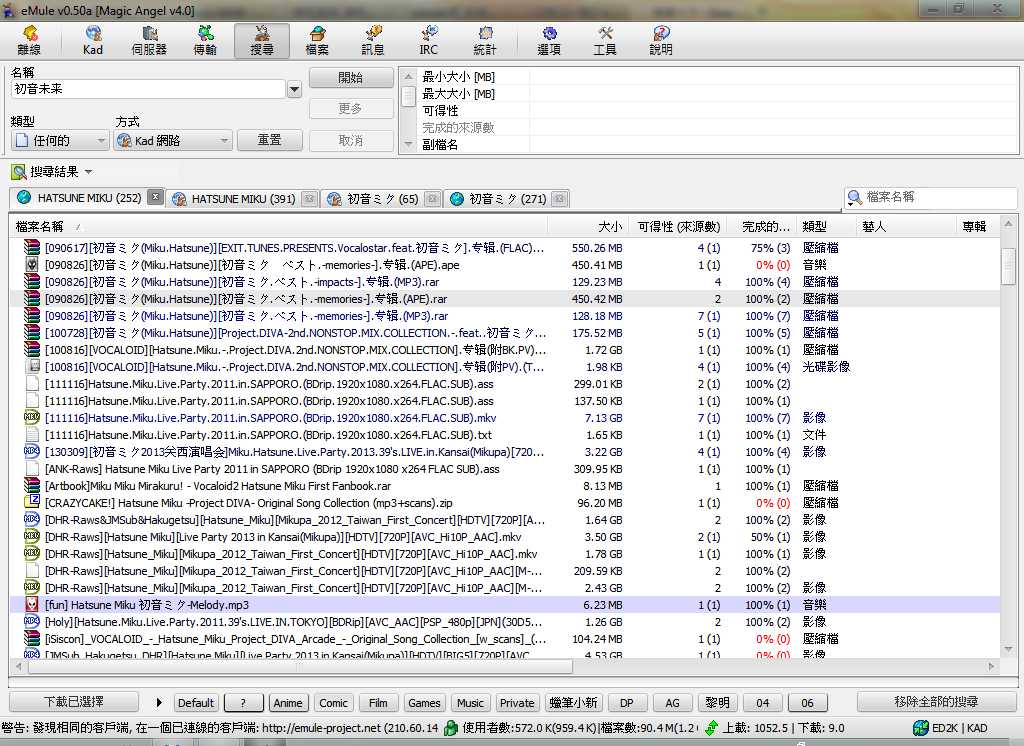This screenshot has width=1024, height=746.
Task: Open the 說明 help toolbar icon
Action: point(661,41)
